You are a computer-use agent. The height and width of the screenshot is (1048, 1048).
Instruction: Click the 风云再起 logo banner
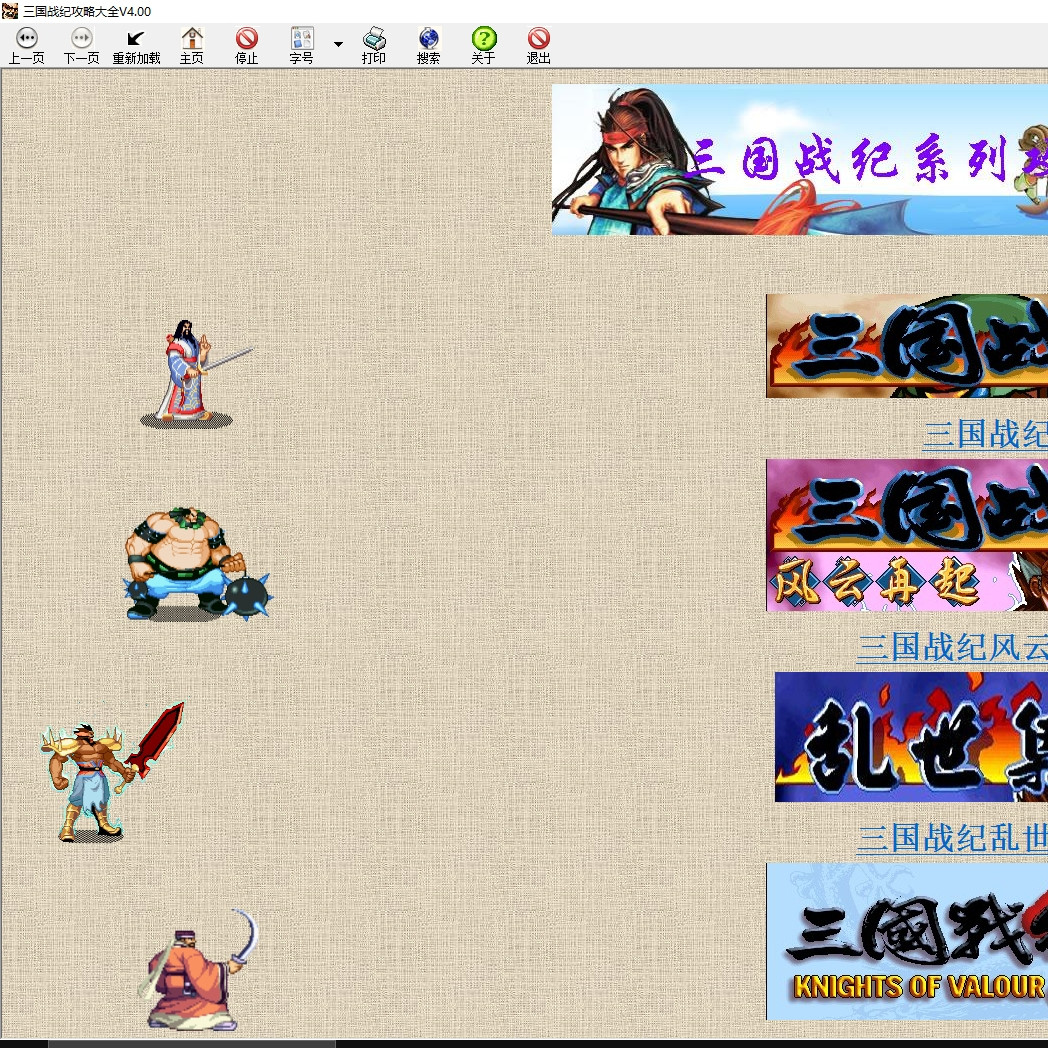pos(907,535)
